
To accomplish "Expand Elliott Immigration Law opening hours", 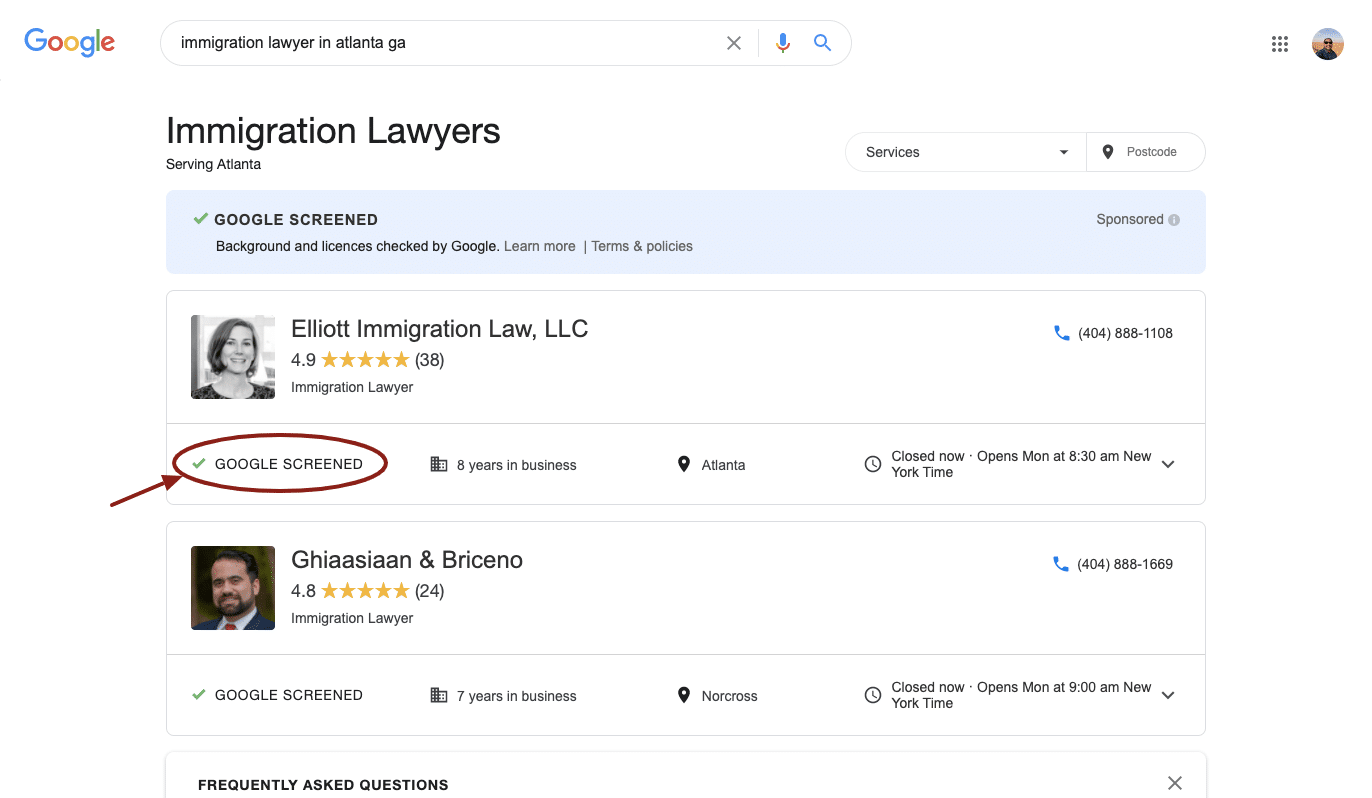I will [x=1168, y=464].
